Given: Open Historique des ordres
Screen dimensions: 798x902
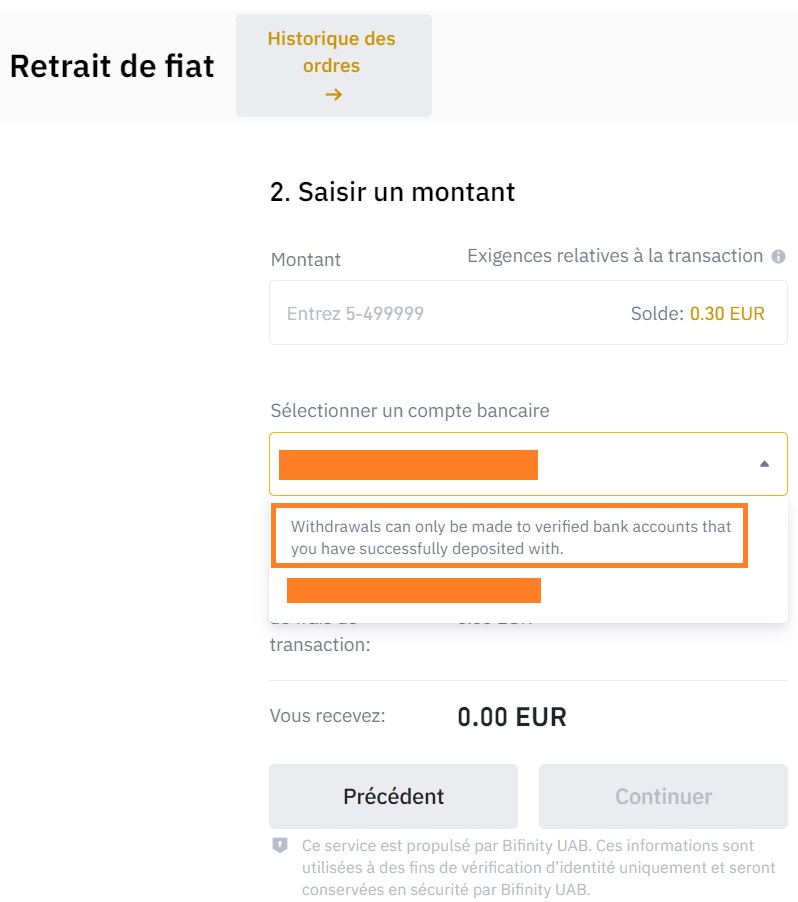Looking at the screenshot, I should [x=334, y=63].
